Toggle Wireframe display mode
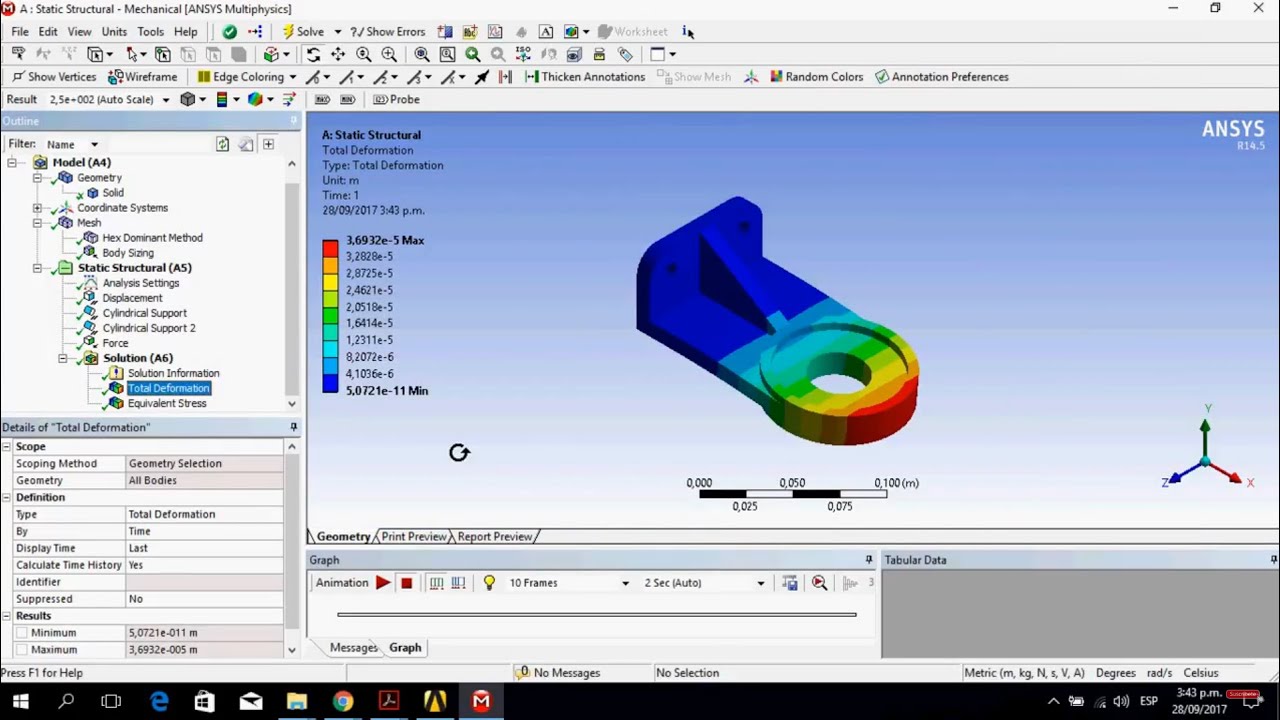 coord(142,77)
